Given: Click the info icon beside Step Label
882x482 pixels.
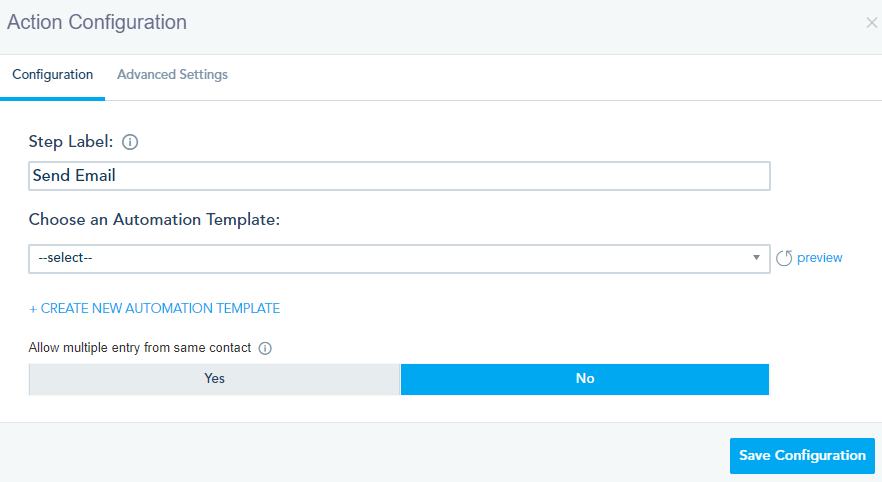Looking at the screenshot, I should click(129, 142).
